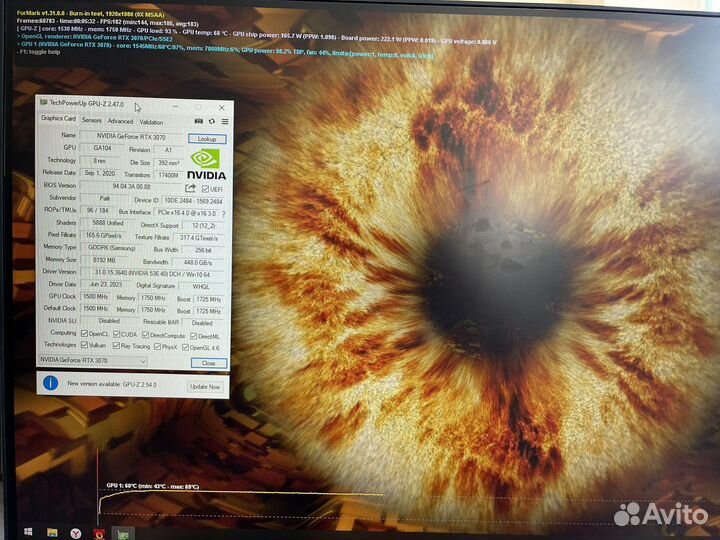
Task: Click the GPU-Z taskbar icon
Action: click(x=123, y=534)
